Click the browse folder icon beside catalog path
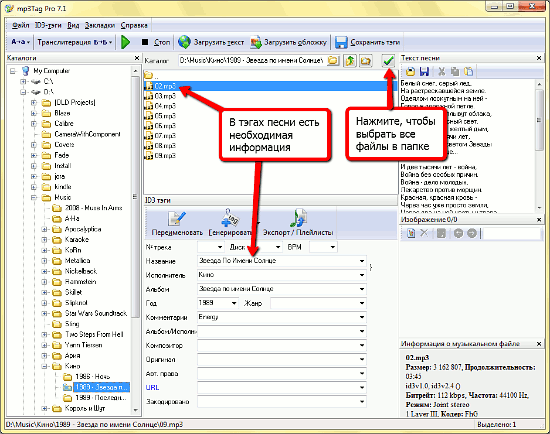Screen dimensions: 550x434 [x=333, y=61]
